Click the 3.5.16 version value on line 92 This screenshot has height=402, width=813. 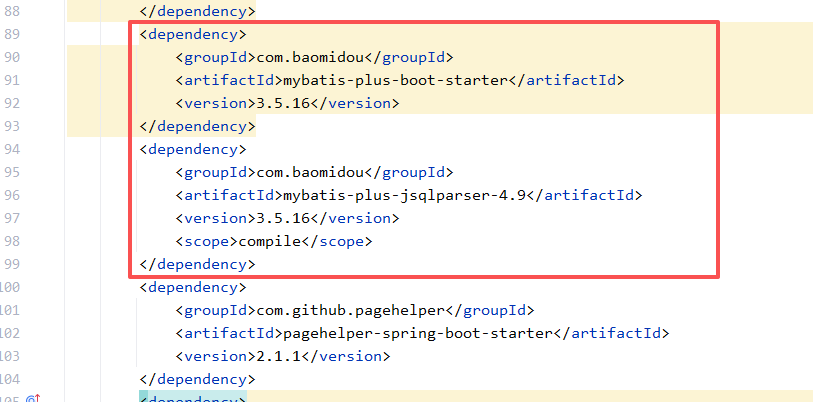283,103
